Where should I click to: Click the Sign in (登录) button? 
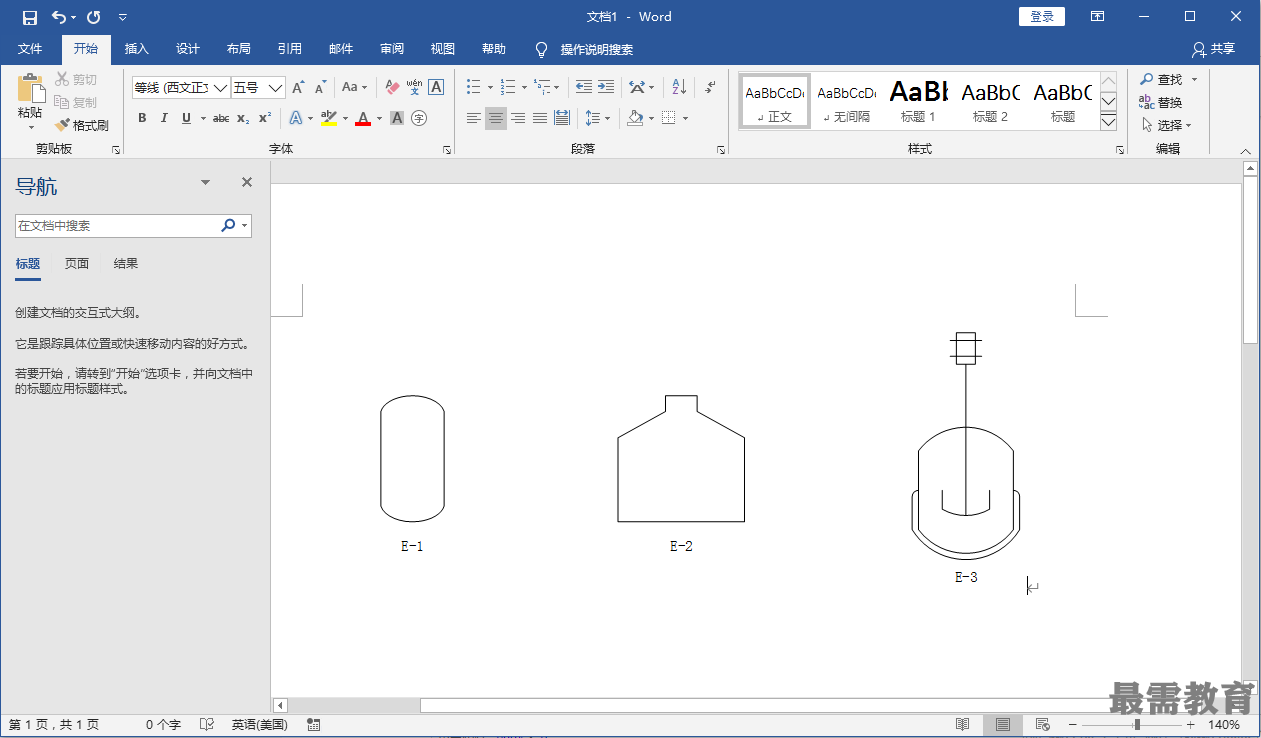pos(1042,17)
